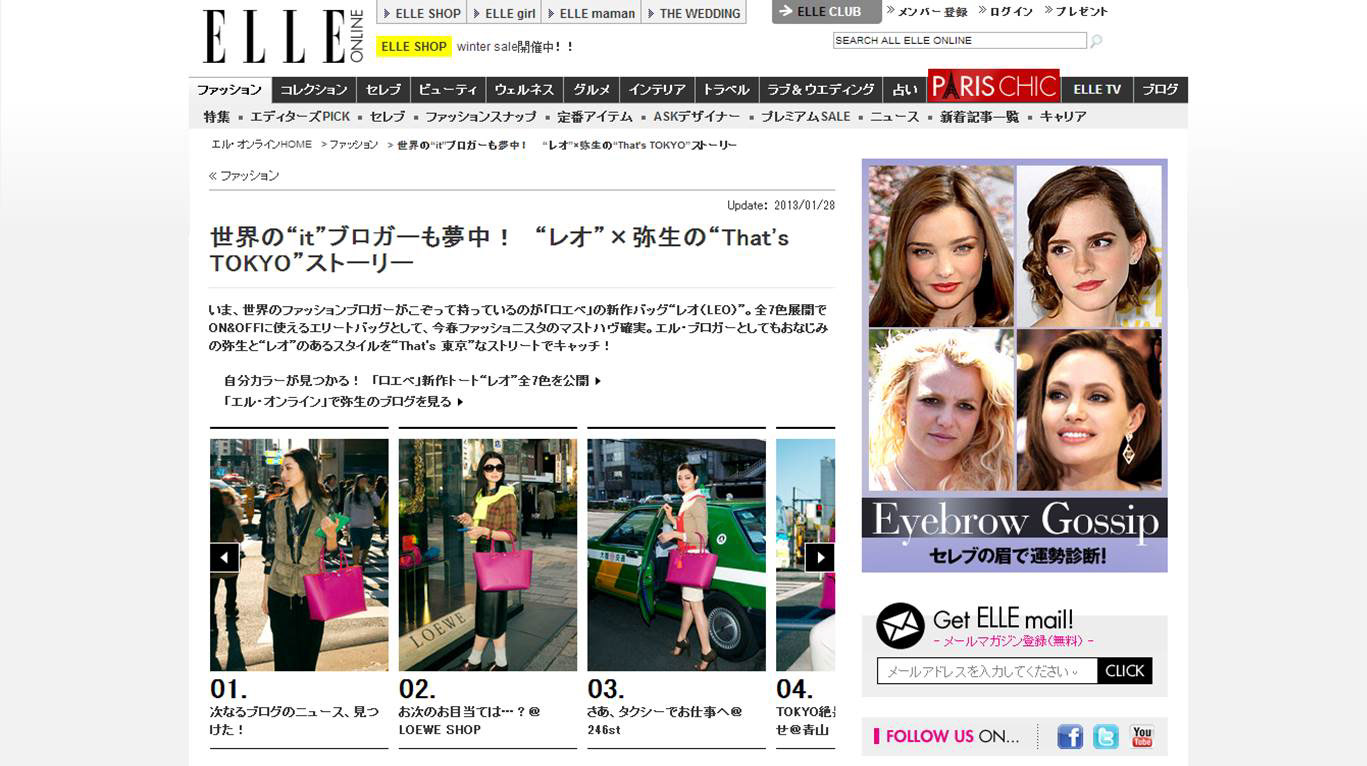Open 特集 submenu item
The height and width of the screenshot is (766, 1367).
click(x=217, y=117)
